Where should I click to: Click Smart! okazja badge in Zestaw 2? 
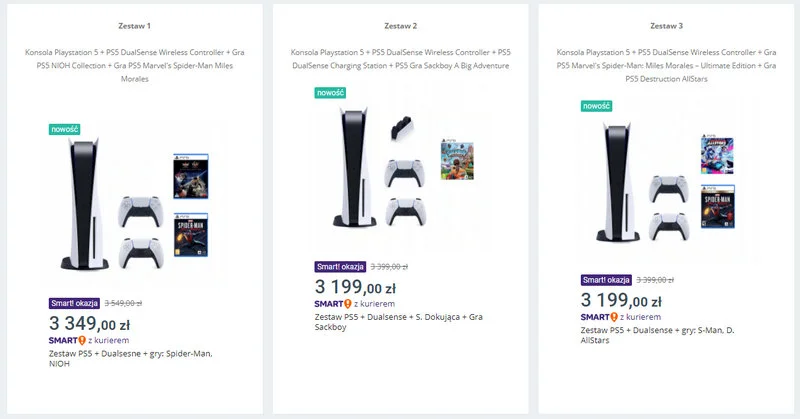point(341,267)
